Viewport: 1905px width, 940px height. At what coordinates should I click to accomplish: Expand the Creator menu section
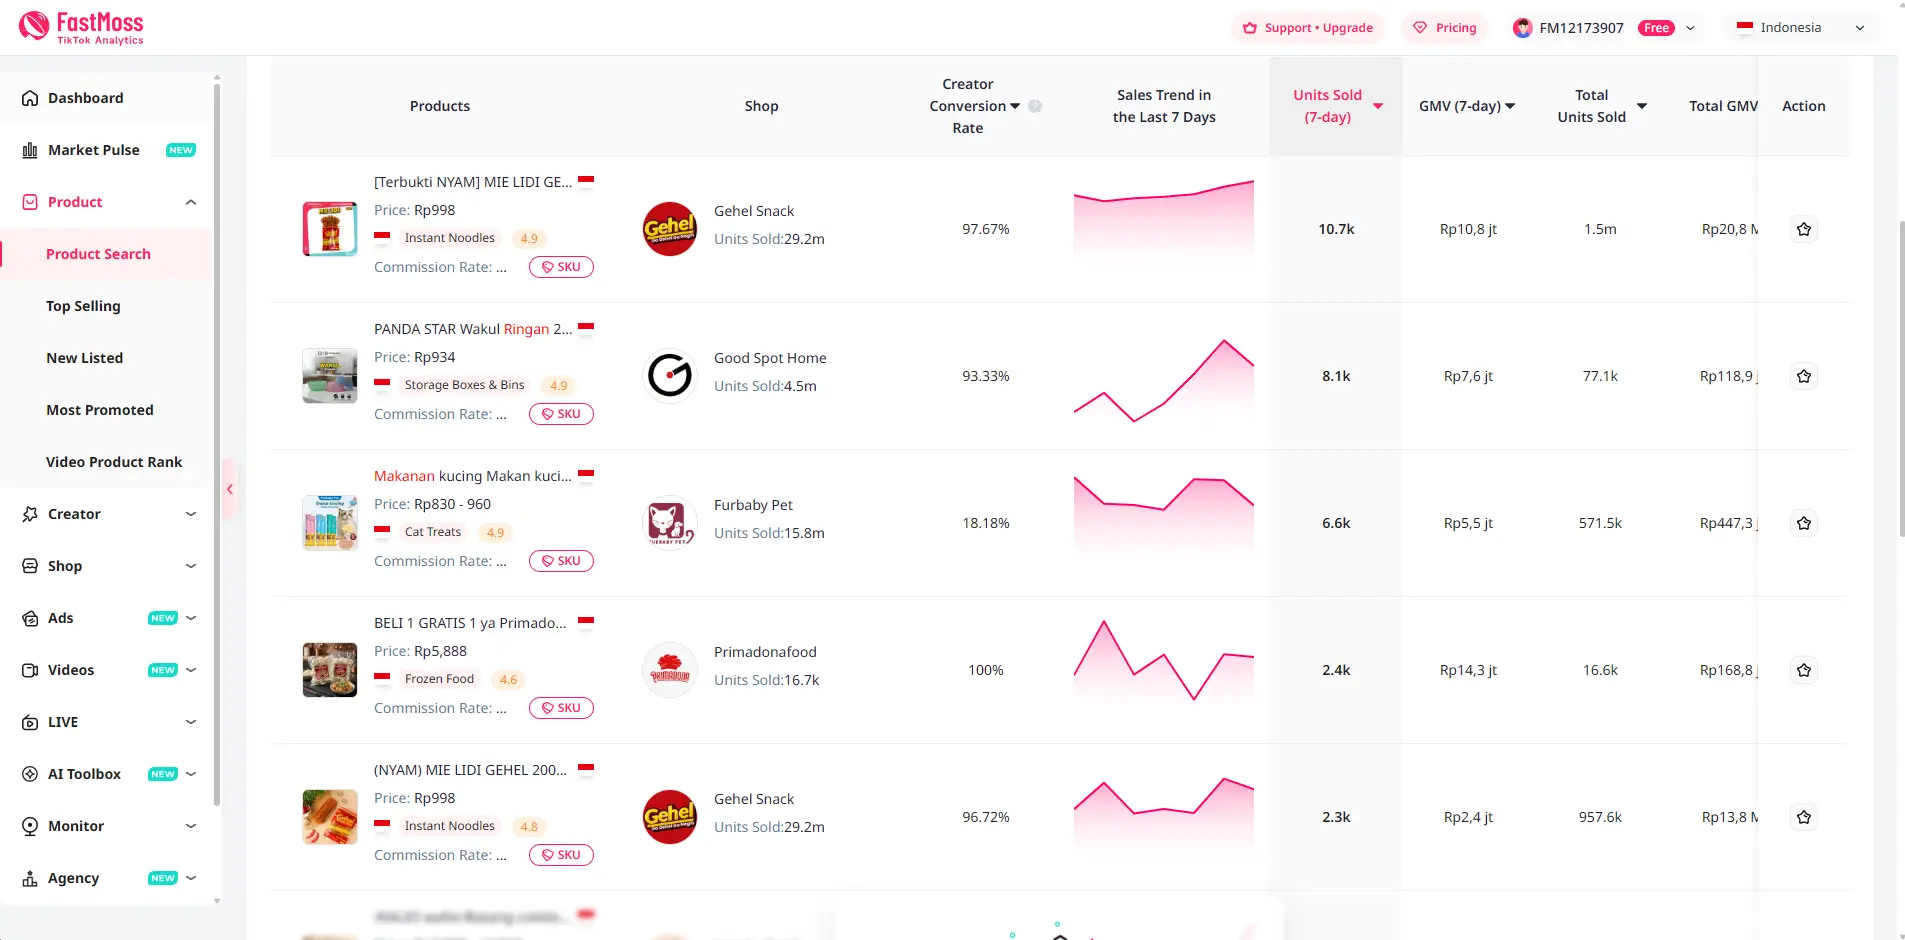pos(191,514)
